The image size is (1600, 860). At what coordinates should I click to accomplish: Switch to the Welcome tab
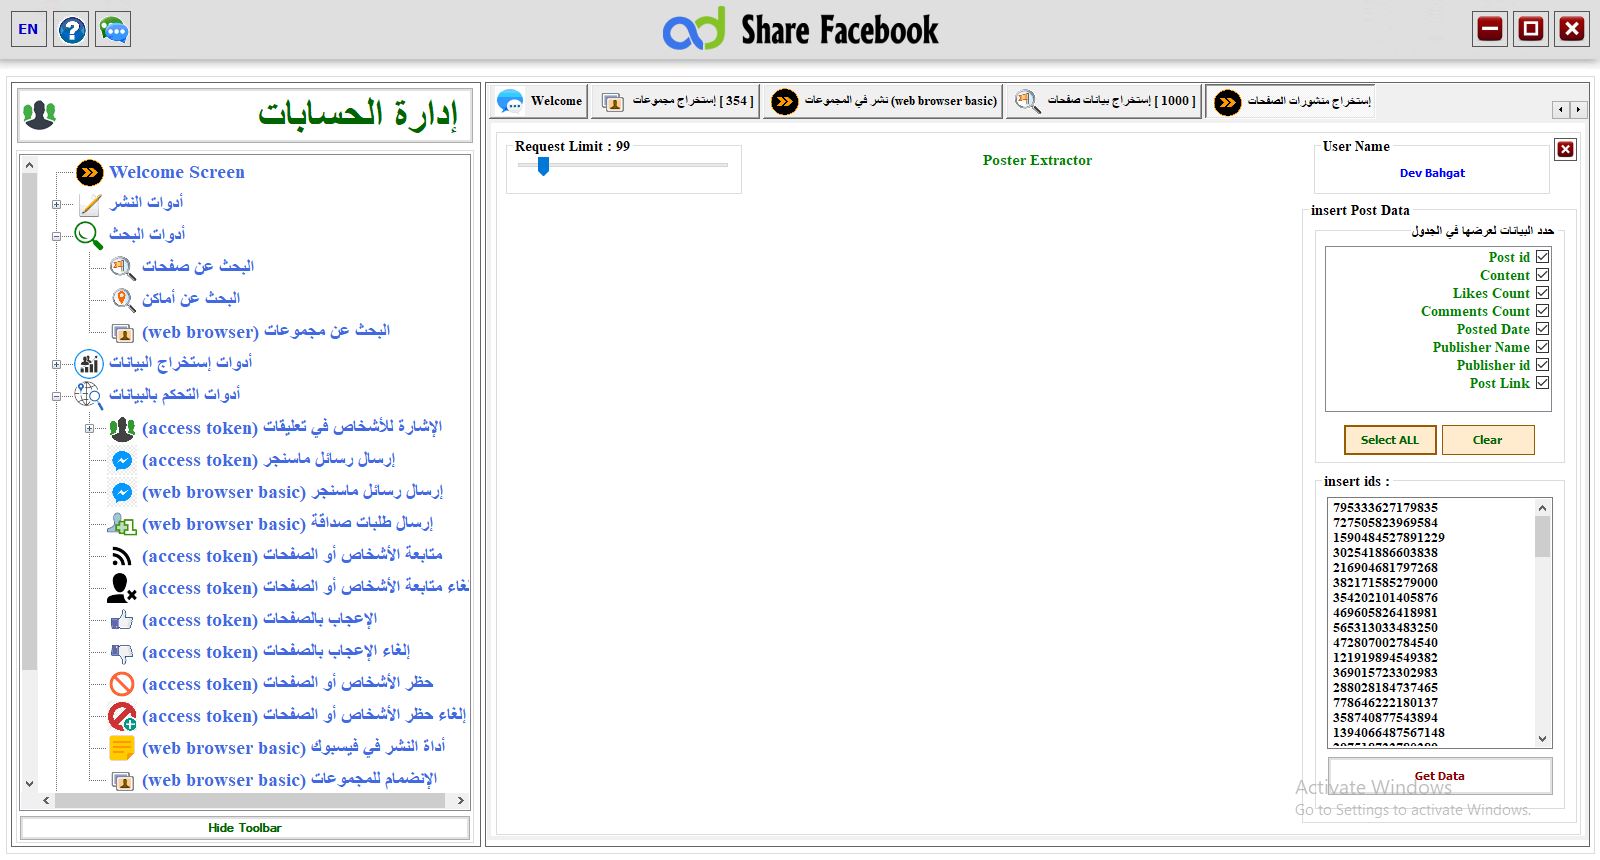[x=539, y=101]
